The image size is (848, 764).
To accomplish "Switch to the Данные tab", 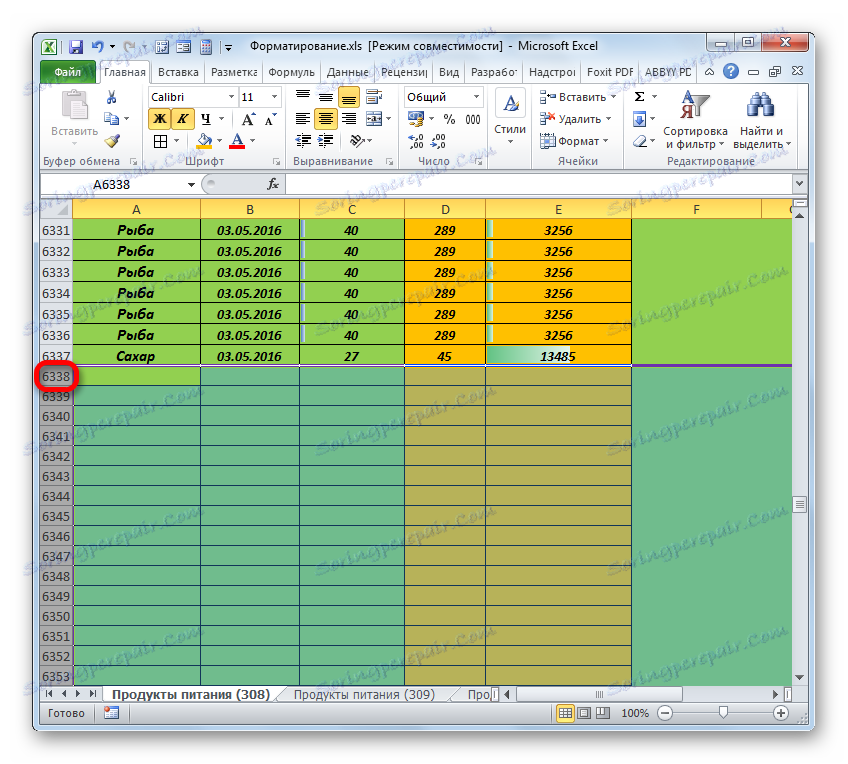I will 348,72.
